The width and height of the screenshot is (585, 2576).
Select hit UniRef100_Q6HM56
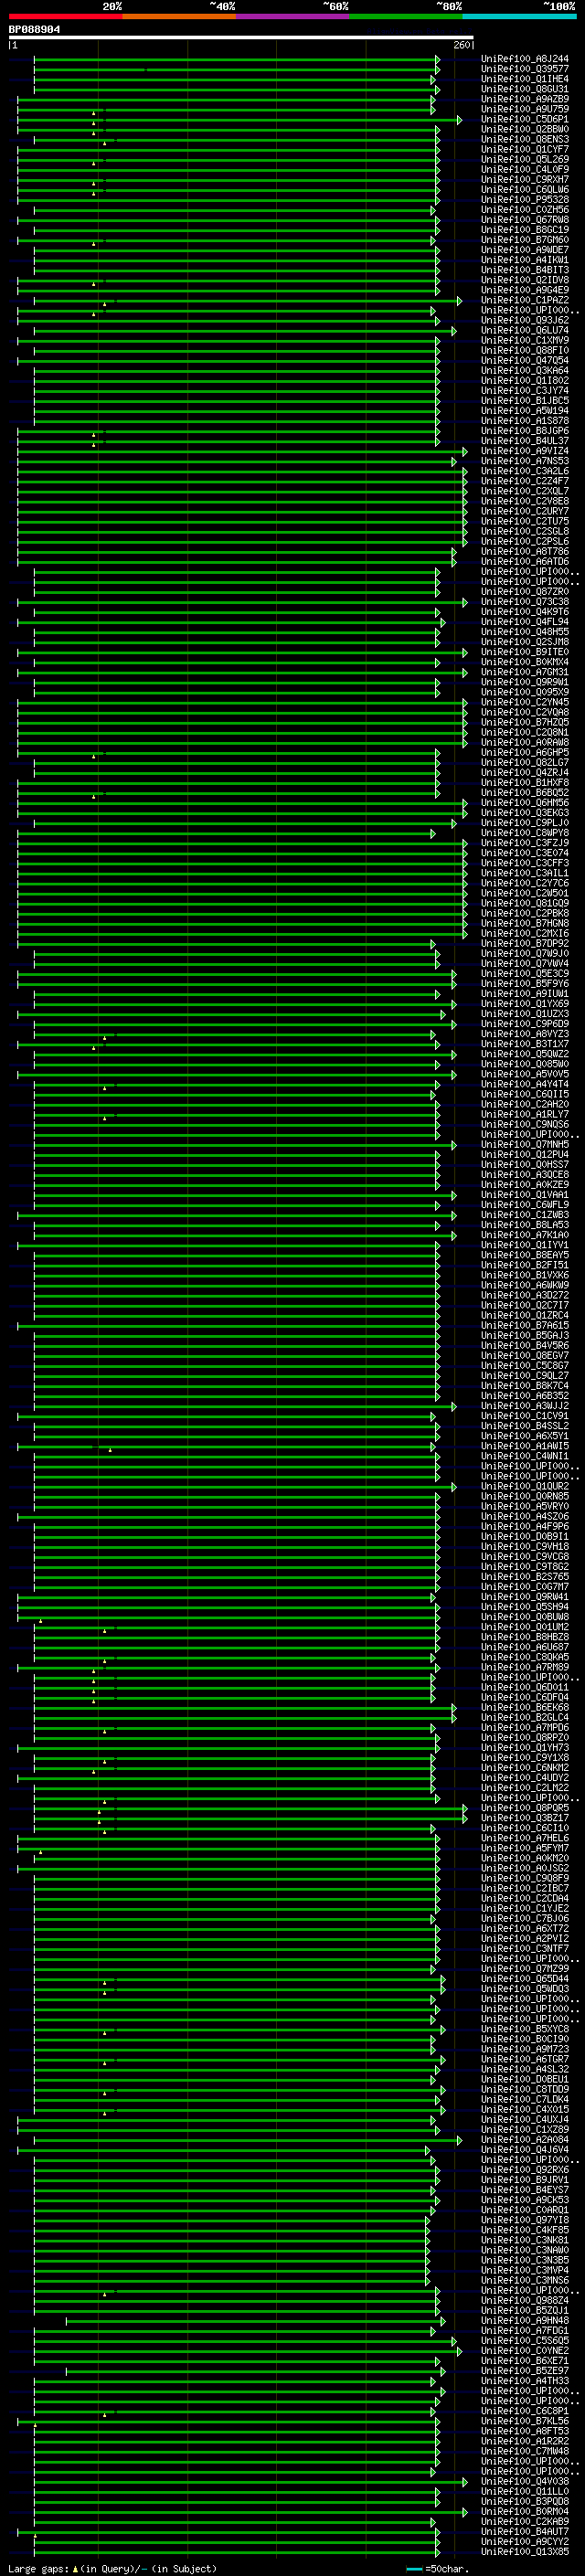pyautogui.click(x=525, y=803)
